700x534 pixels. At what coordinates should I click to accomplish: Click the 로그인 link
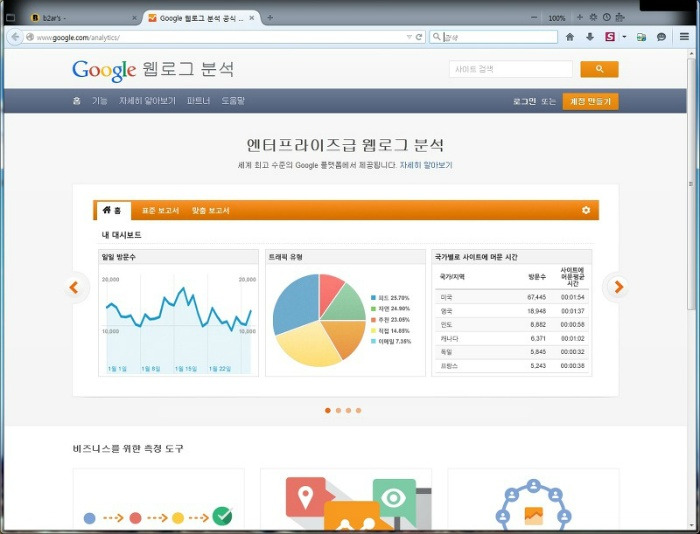click(524, 101)
